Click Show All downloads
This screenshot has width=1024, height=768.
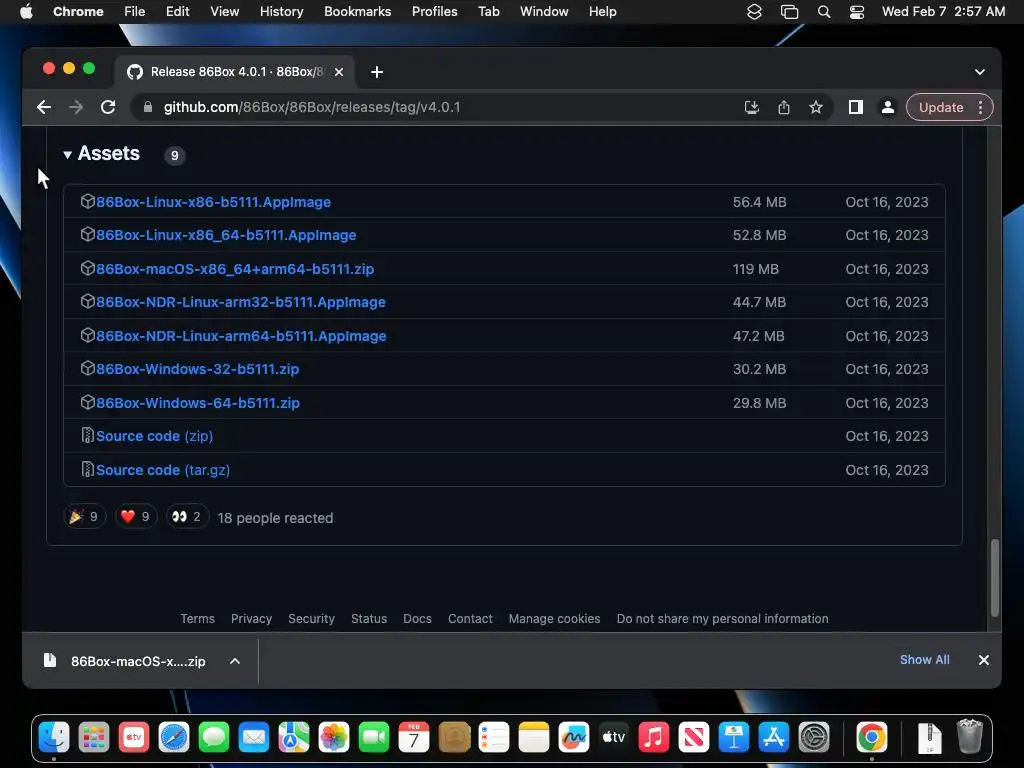click(925, 660)
